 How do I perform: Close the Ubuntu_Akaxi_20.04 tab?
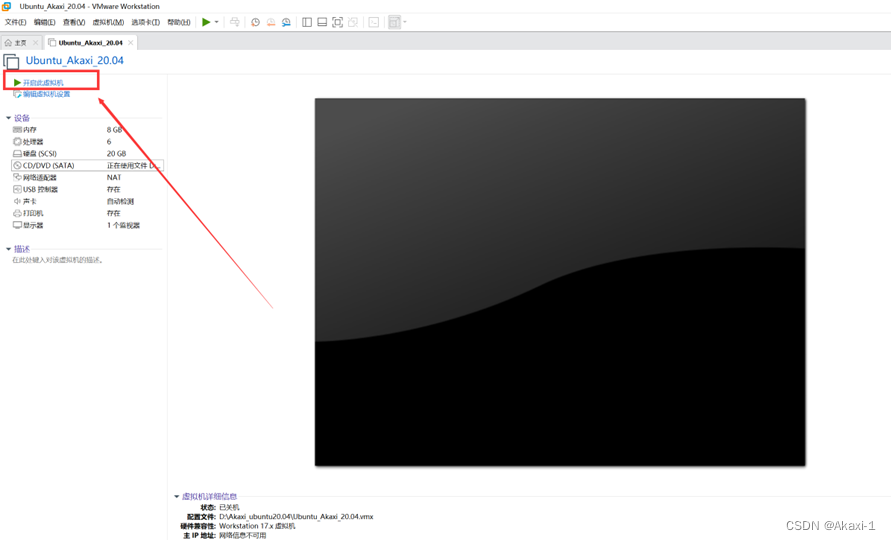coord(131,43)
